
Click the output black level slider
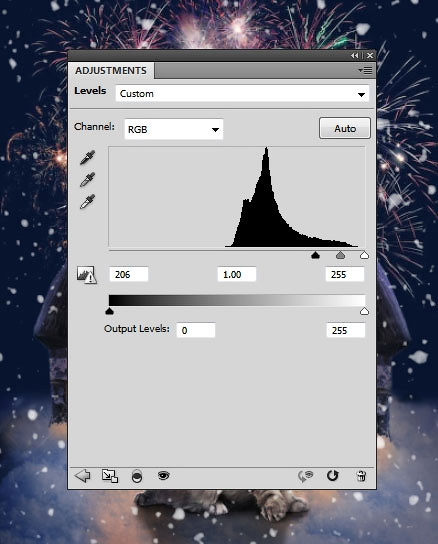pos(109,311)
